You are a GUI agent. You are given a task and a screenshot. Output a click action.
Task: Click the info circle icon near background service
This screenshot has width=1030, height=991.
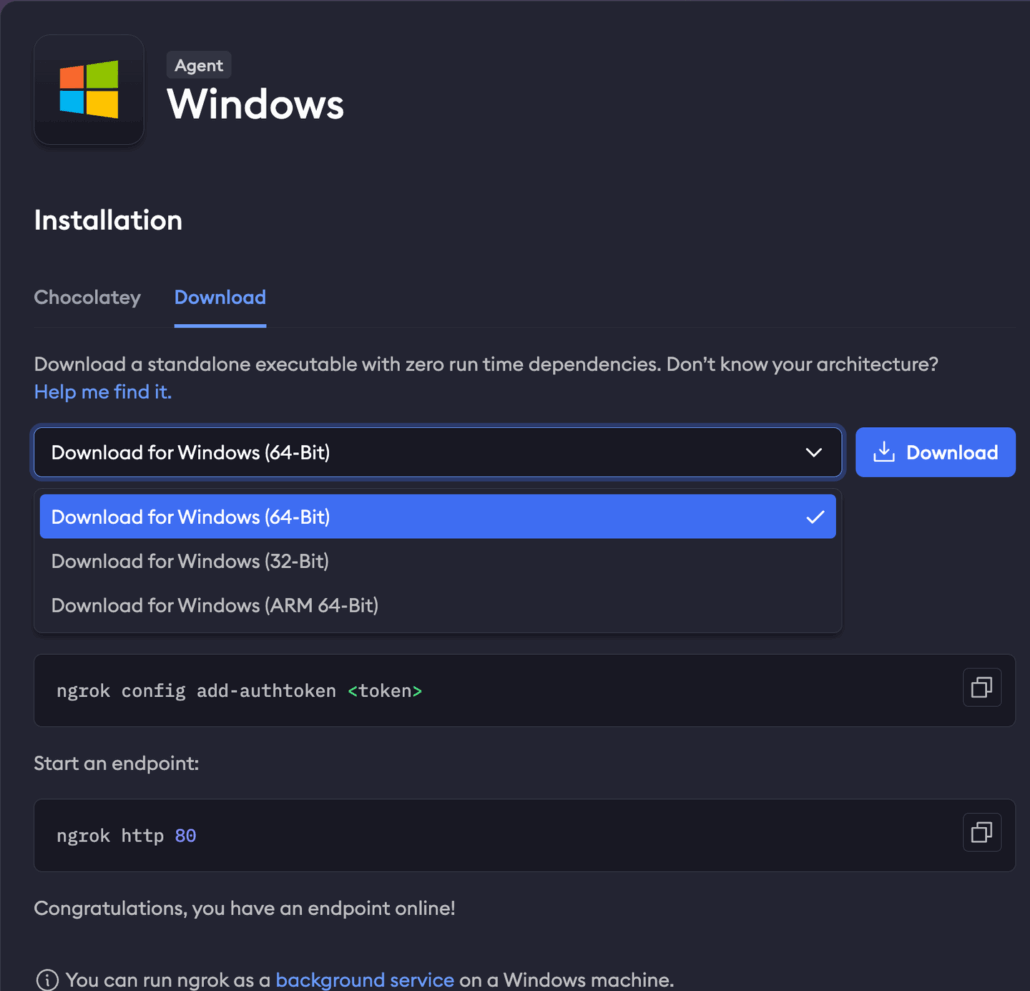tap(46, 979)
